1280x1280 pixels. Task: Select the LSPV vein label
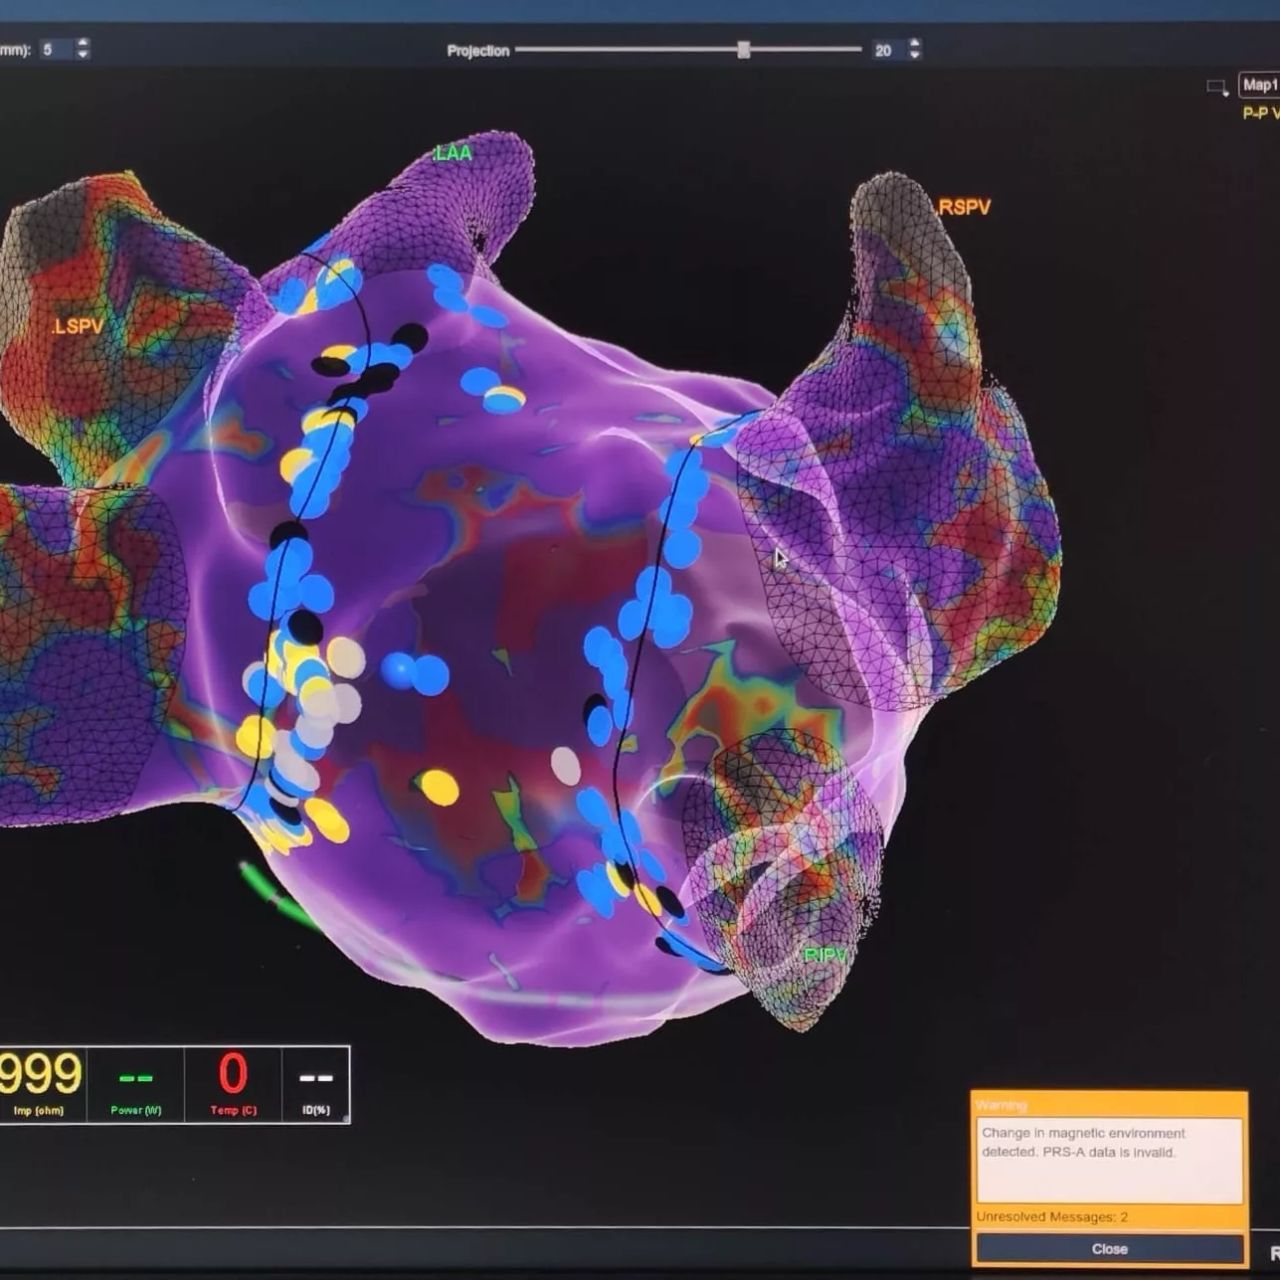coord(78,327)
